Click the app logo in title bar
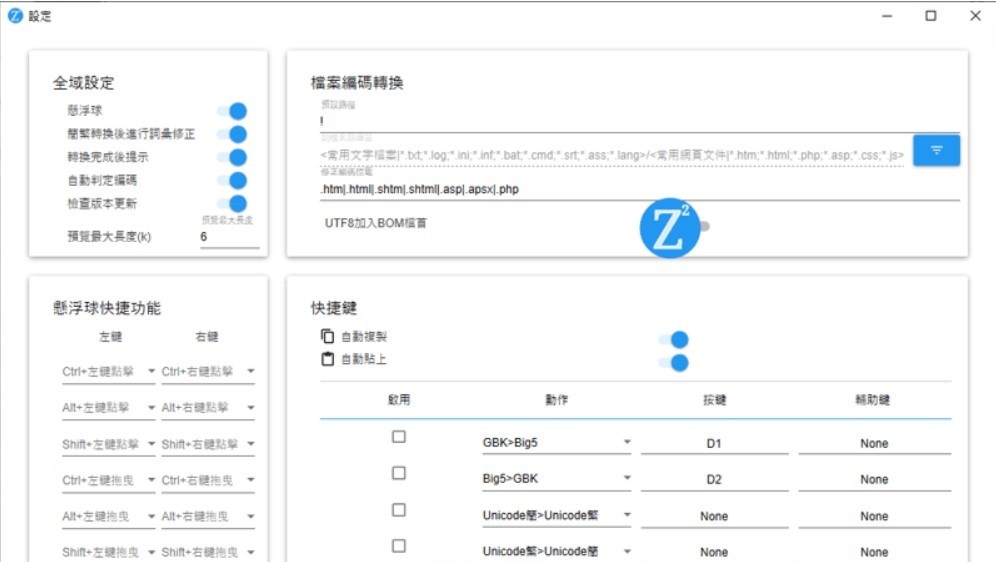The width and height of the screenshot is (996, 562). click(15, 16)
